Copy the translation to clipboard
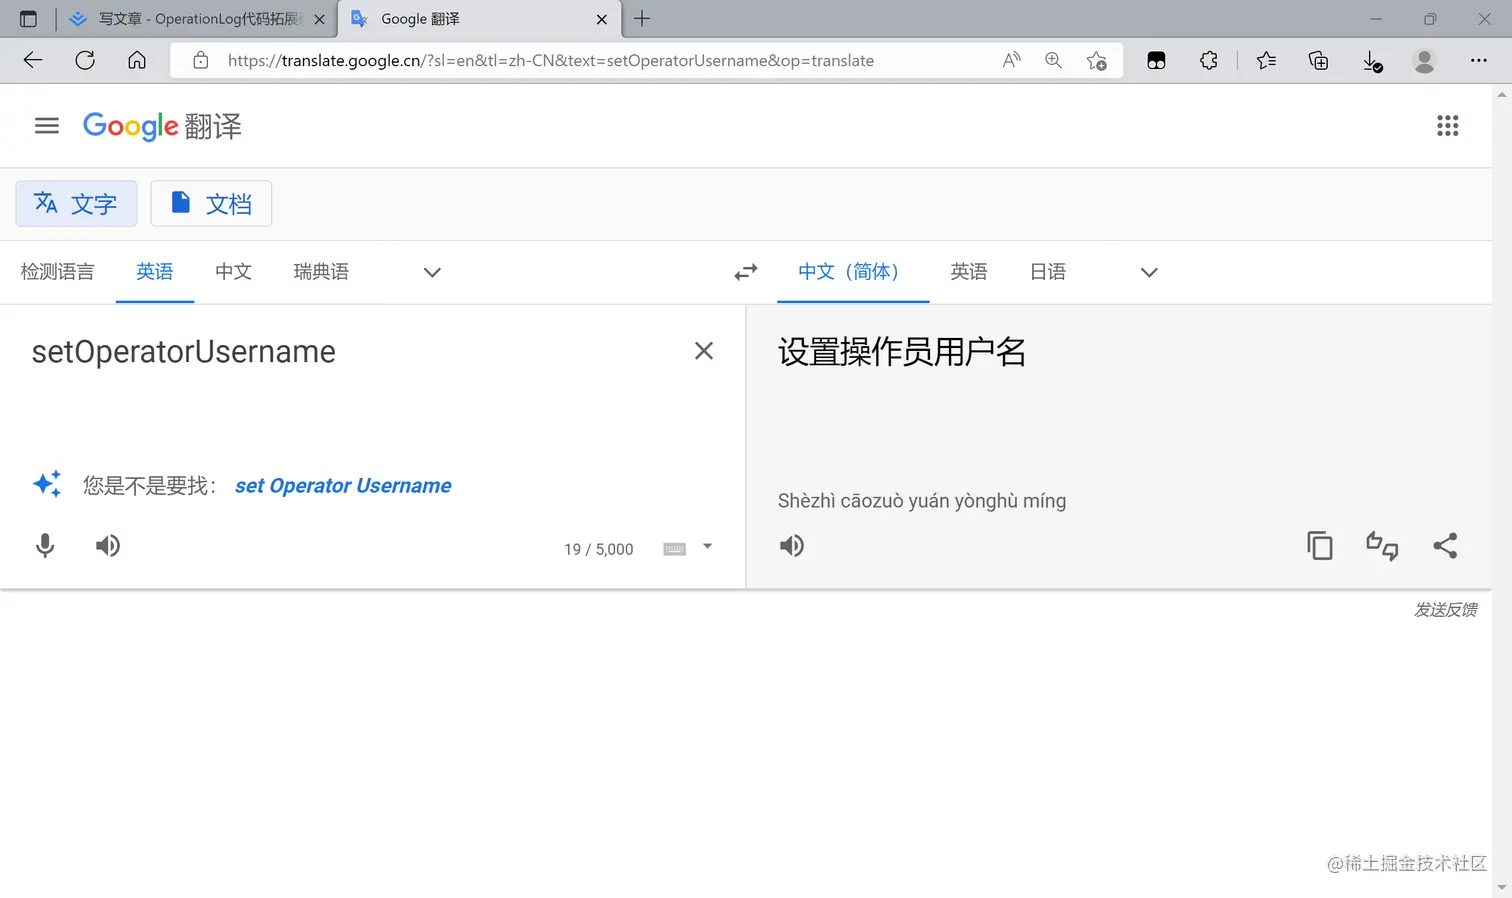1512x898 pixels. click(1320, 546)
